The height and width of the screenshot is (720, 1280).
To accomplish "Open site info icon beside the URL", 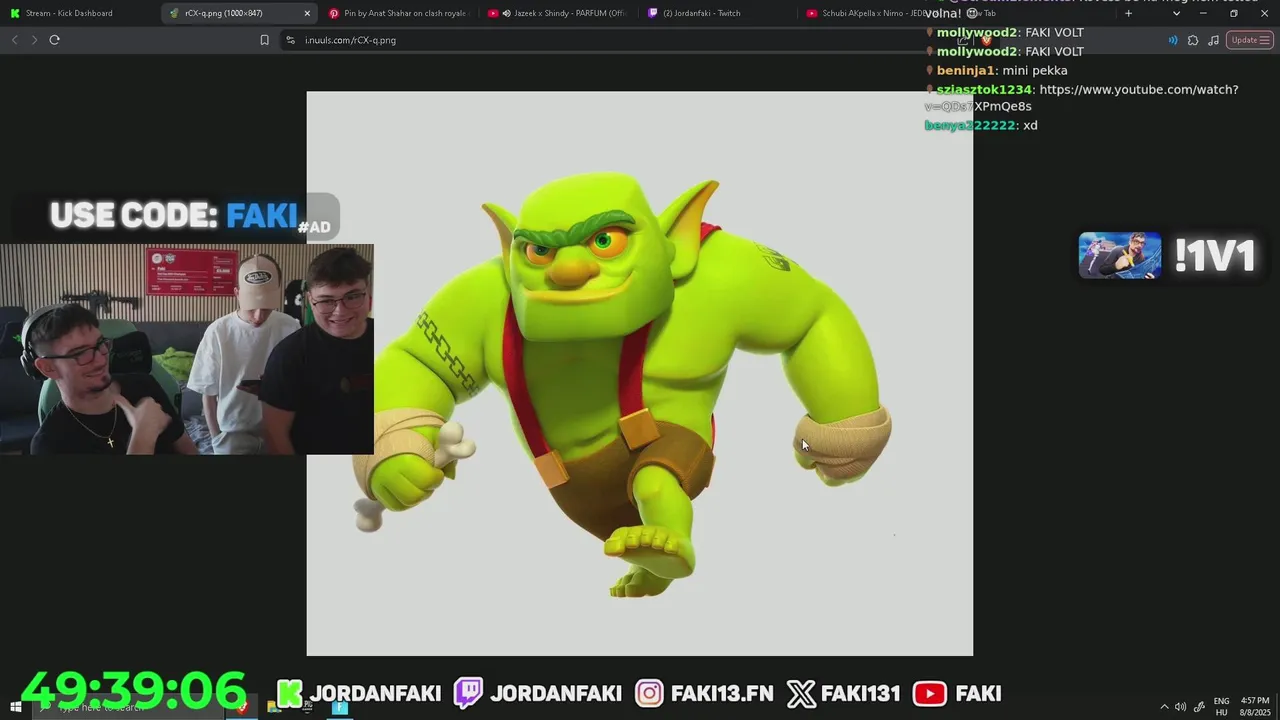I will 290,40.
